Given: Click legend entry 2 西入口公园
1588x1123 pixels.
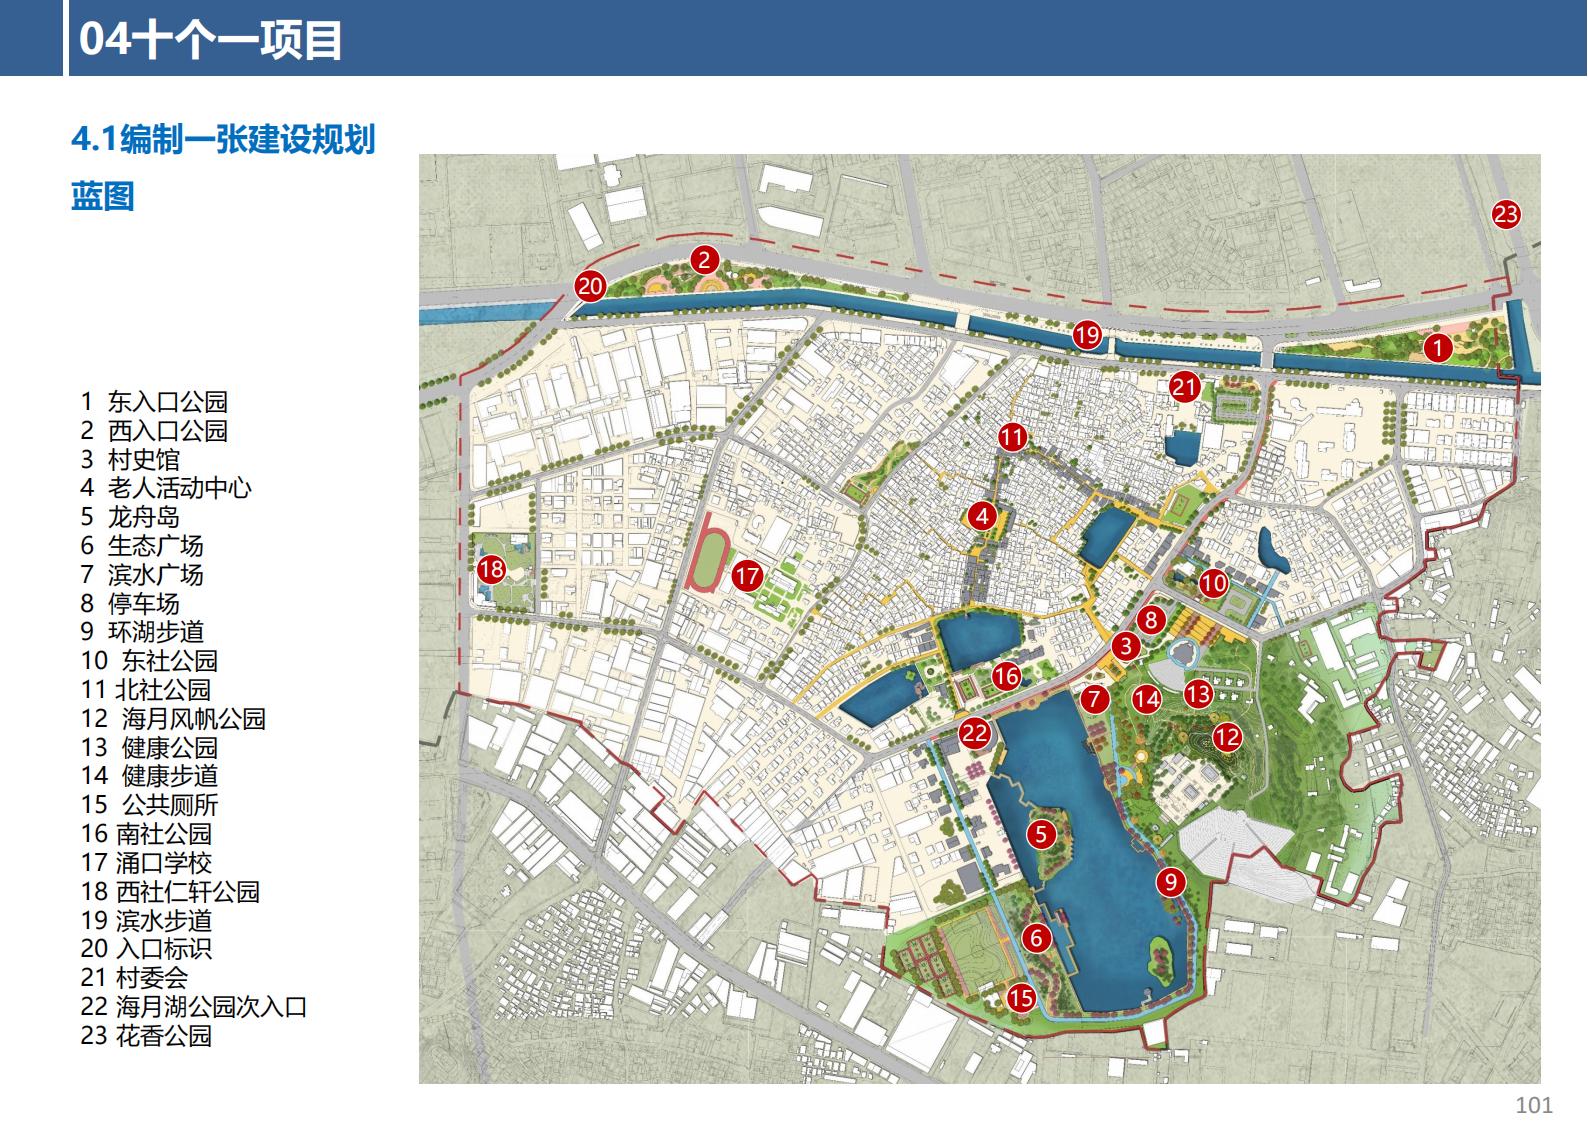Looking at the screenshot, I should (x=154, y=431).
